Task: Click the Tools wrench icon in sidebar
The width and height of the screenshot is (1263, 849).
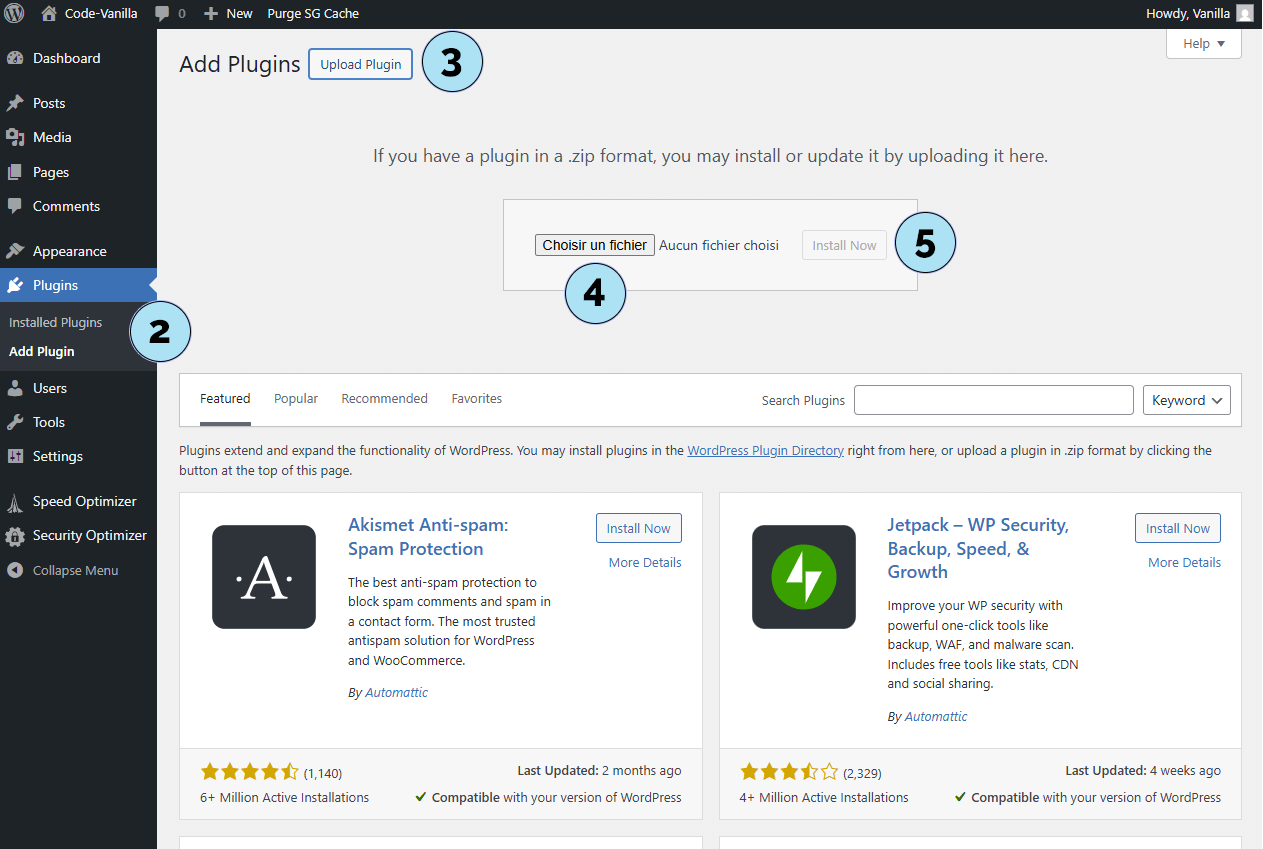Action: (15, 422)
